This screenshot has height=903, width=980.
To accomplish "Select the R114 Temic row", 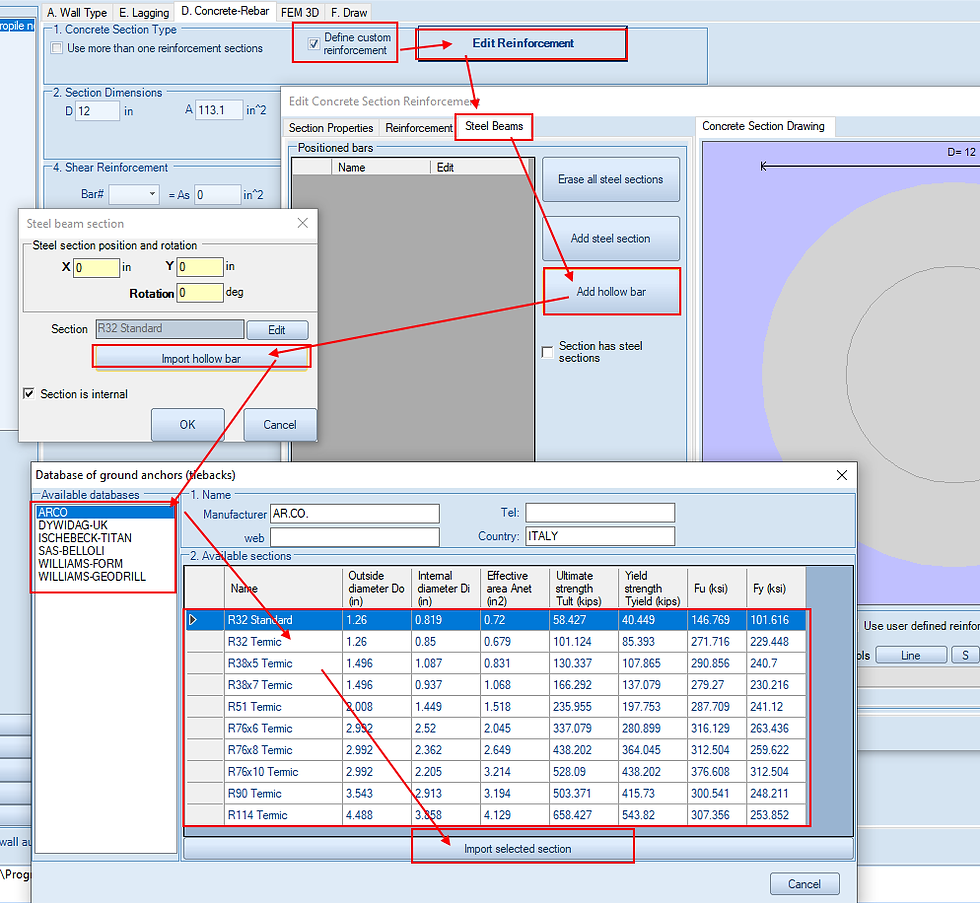I will (496, 815).
